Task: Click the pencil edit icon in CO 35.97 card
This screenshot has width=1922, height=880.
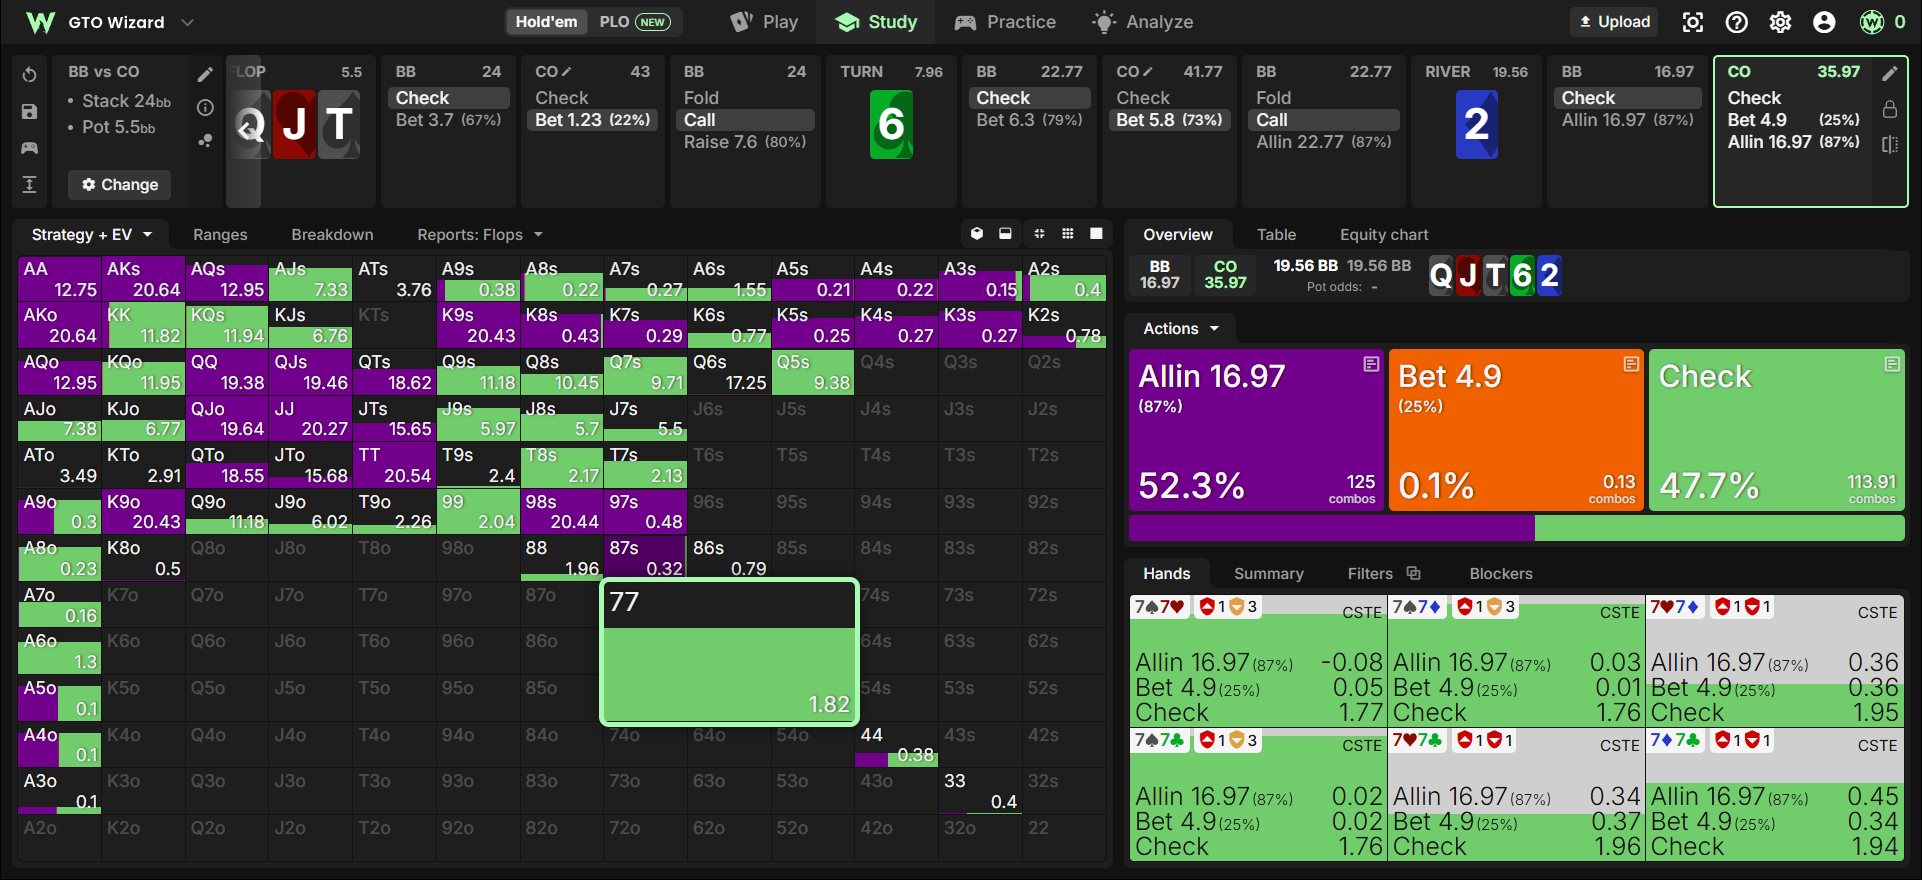Action: [1889, 73]
